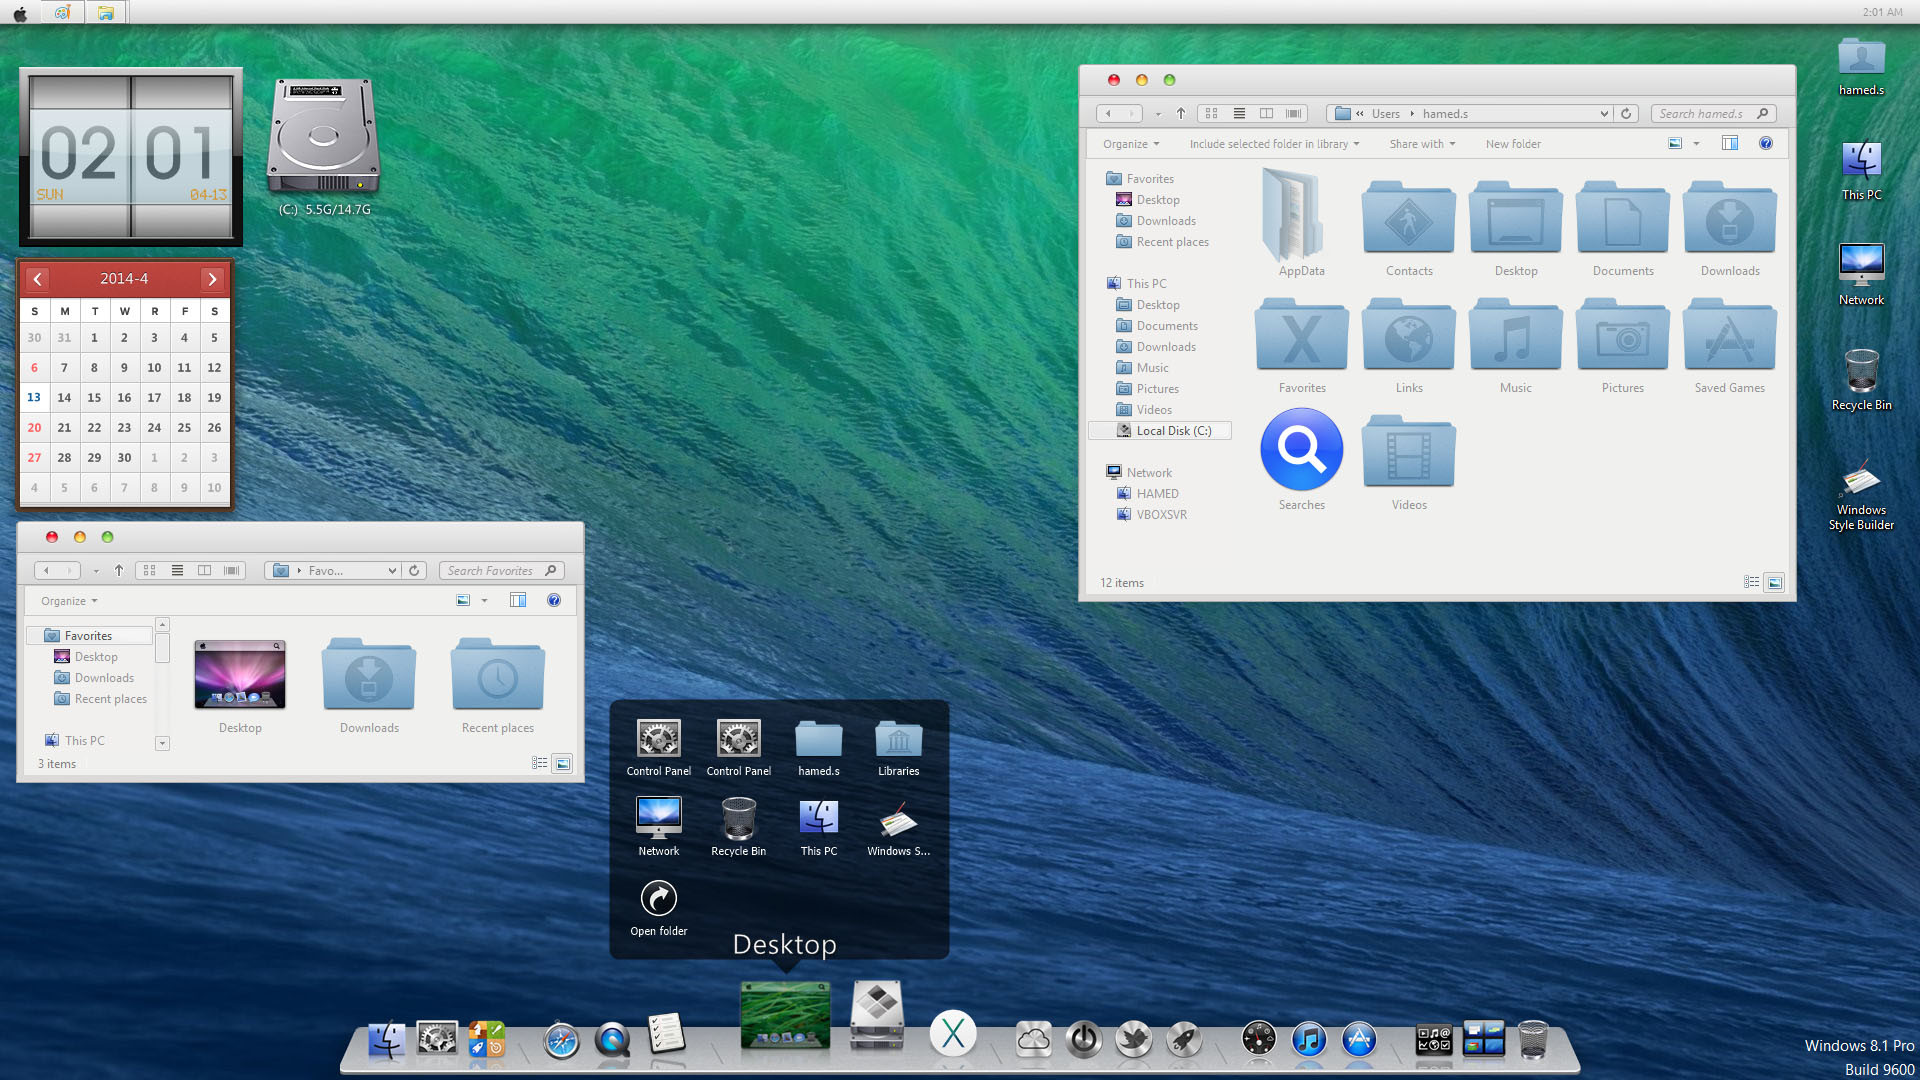Open the Finder application icon

pyautogui.click(x=386, y=1040)
